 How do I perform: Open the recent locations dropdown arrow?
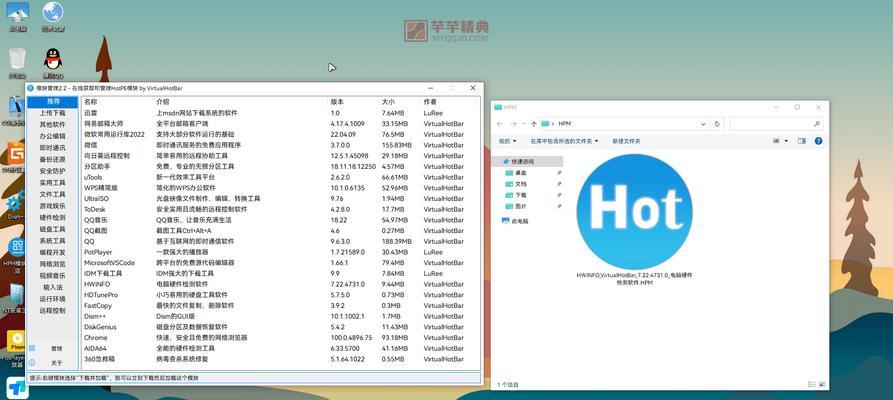click(x=523, y=124)
